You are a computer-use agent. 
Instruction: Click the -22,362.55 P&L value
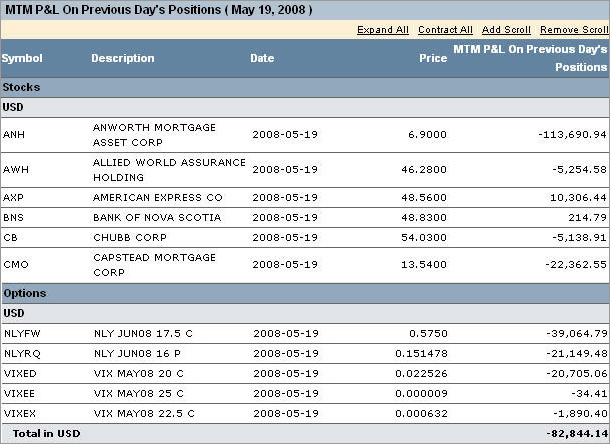[576, 265]
